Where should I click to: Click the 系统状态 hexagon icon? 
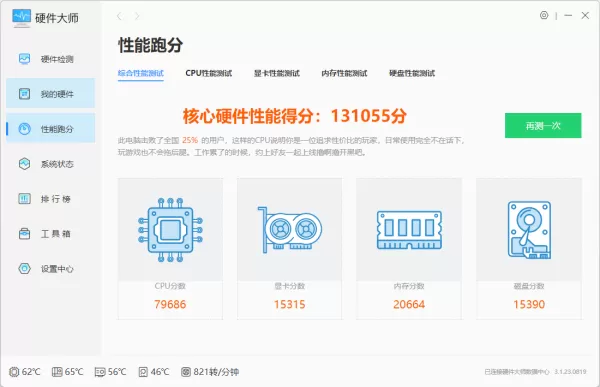point(24,164)
